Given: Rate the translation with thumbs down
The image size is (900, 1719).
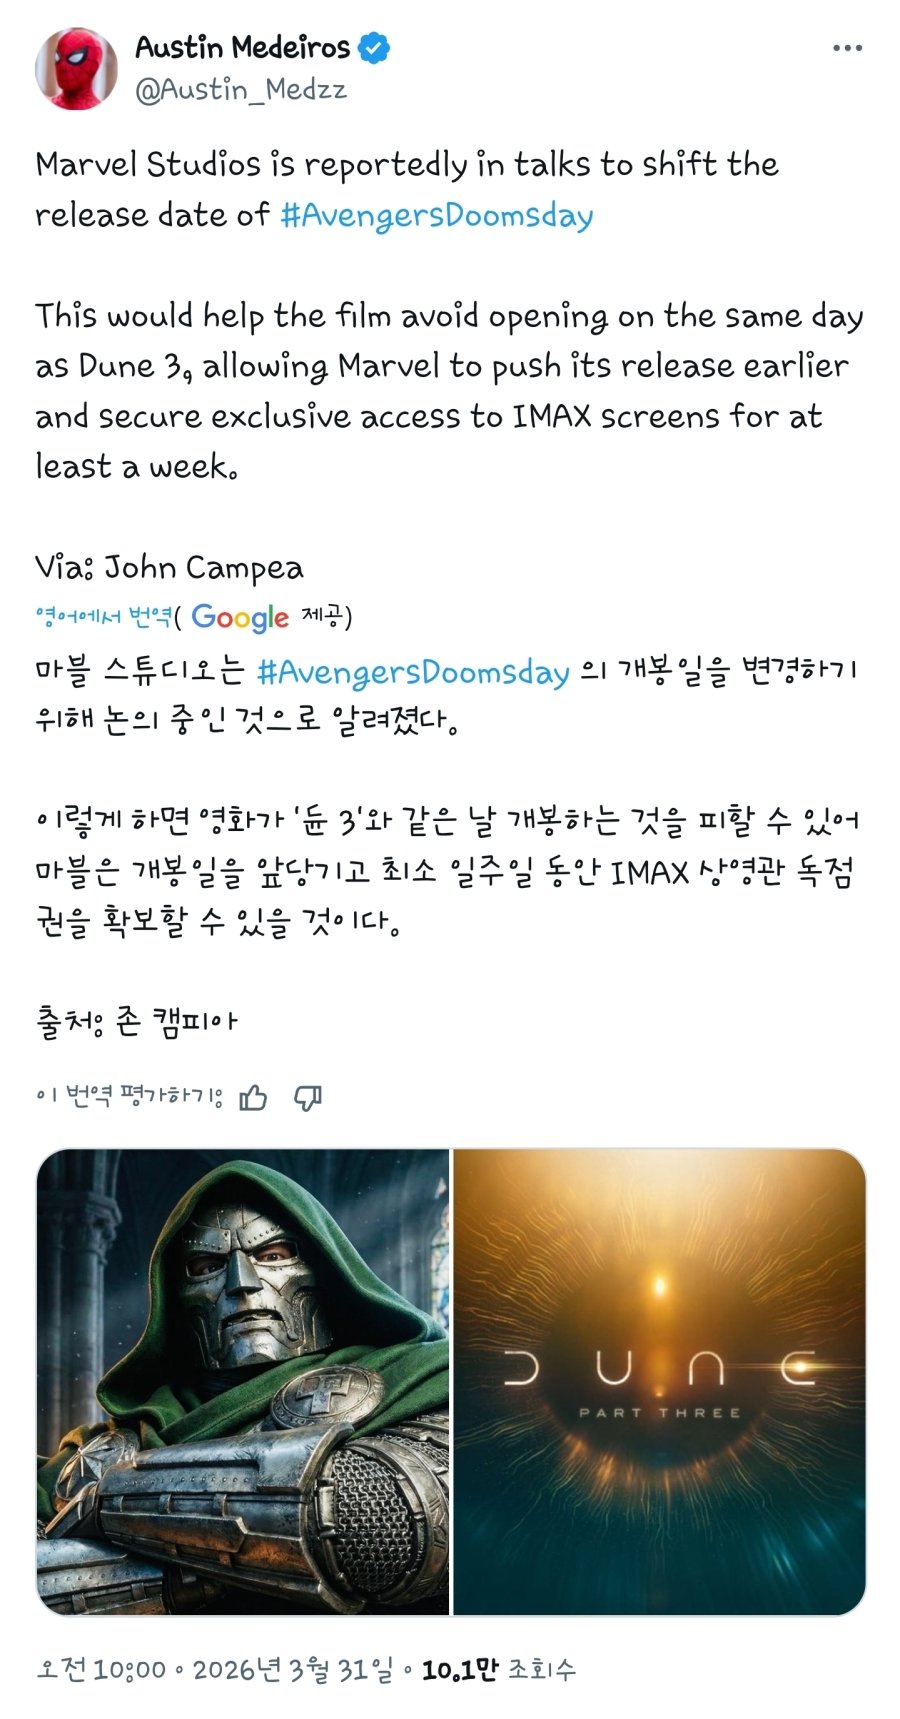Looking at the screenshot, I should coord(307,1098).
